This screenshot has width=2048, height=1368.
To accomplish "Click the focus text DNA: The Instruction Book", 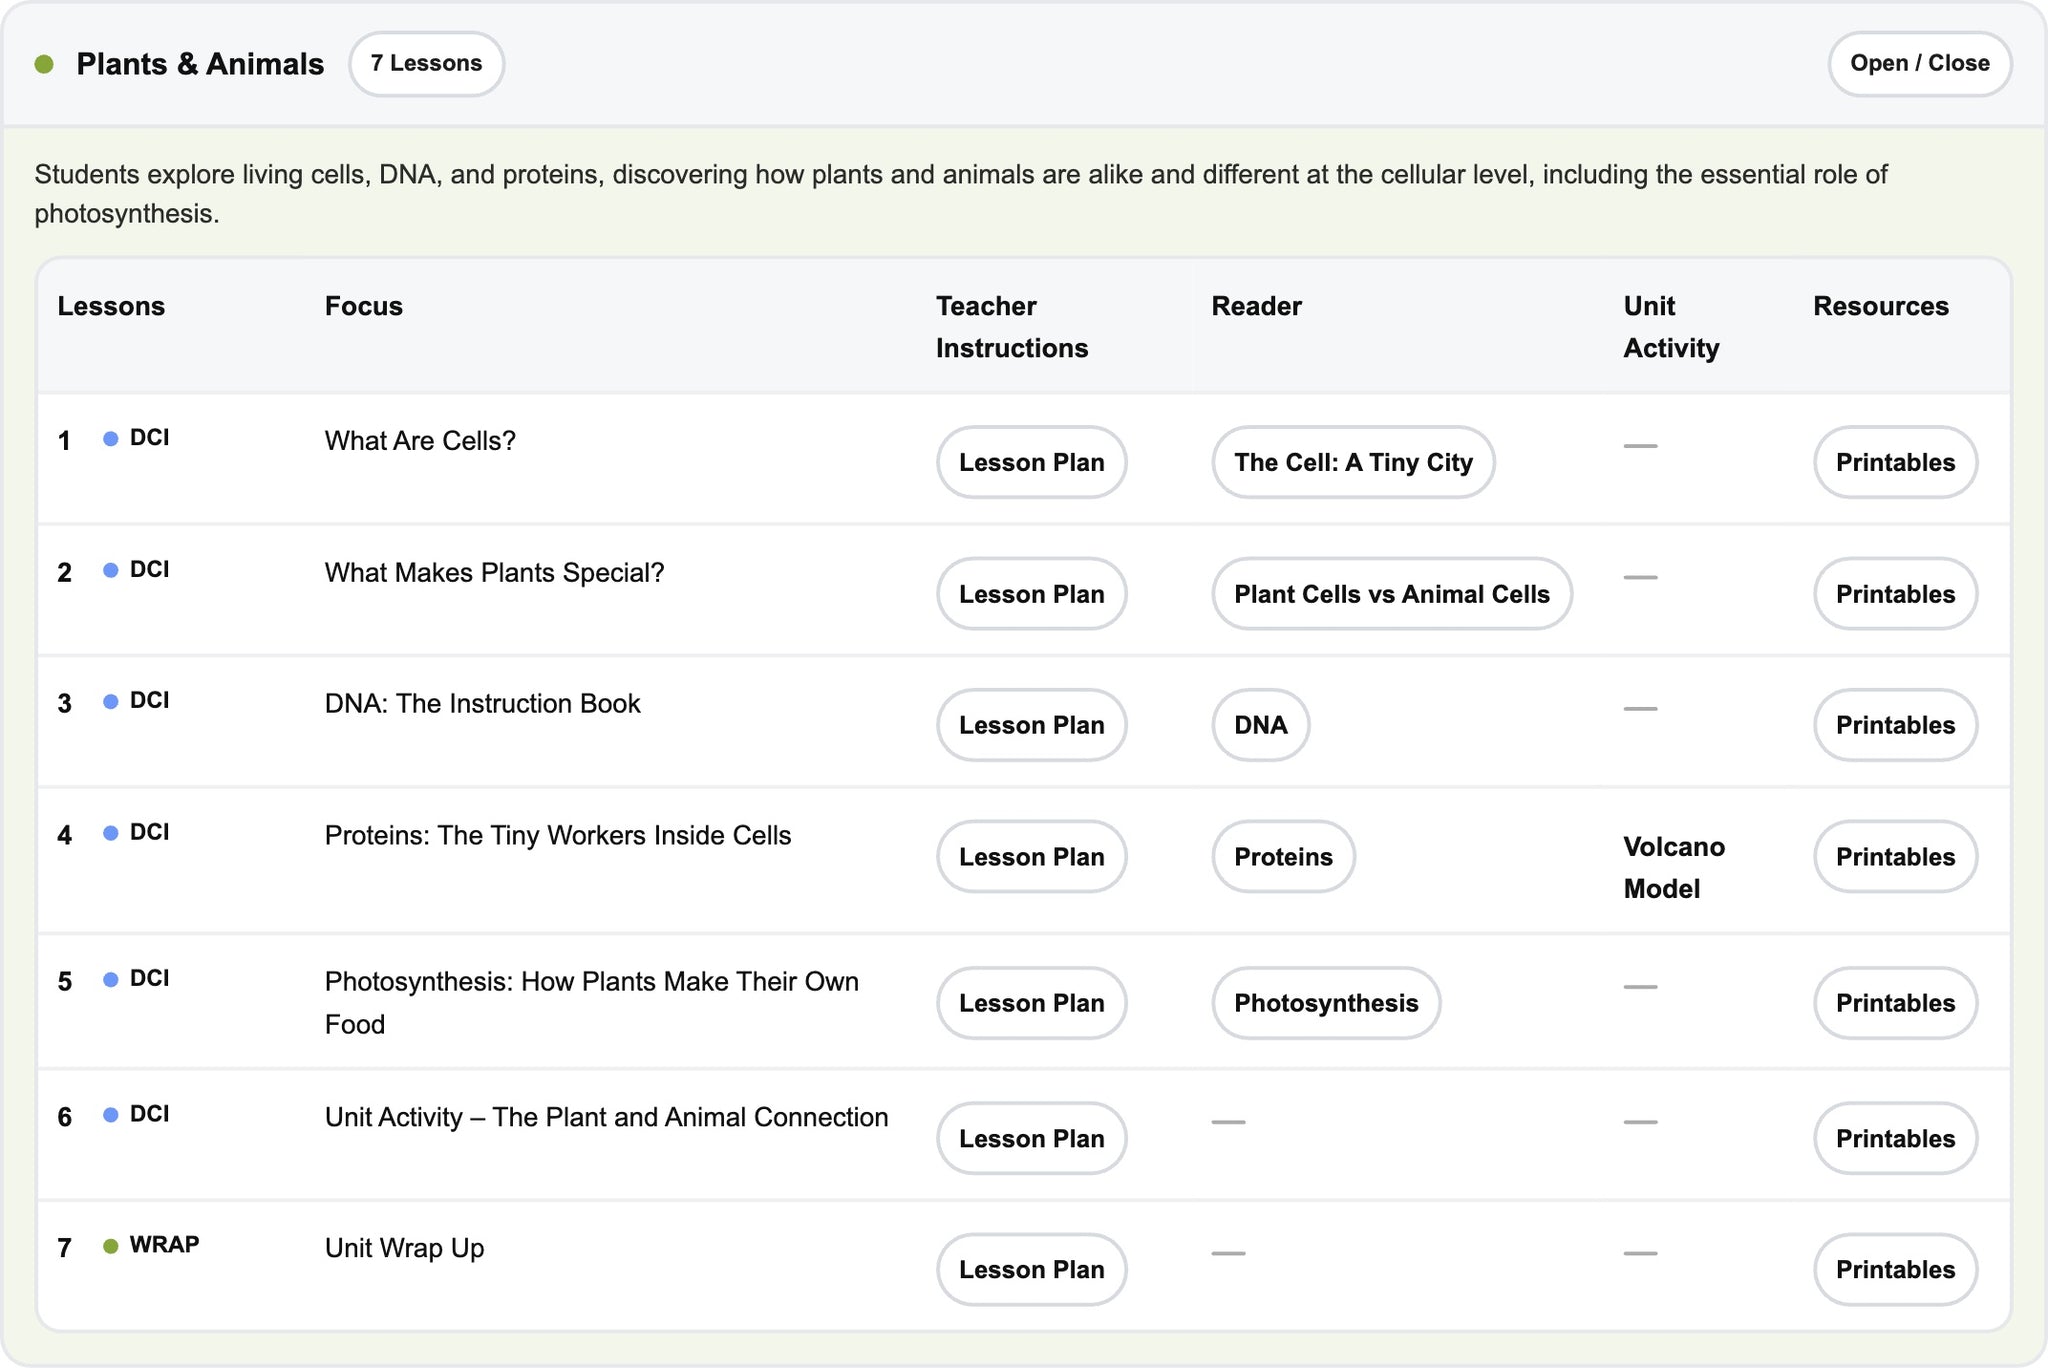I will [x=482, y=704].
